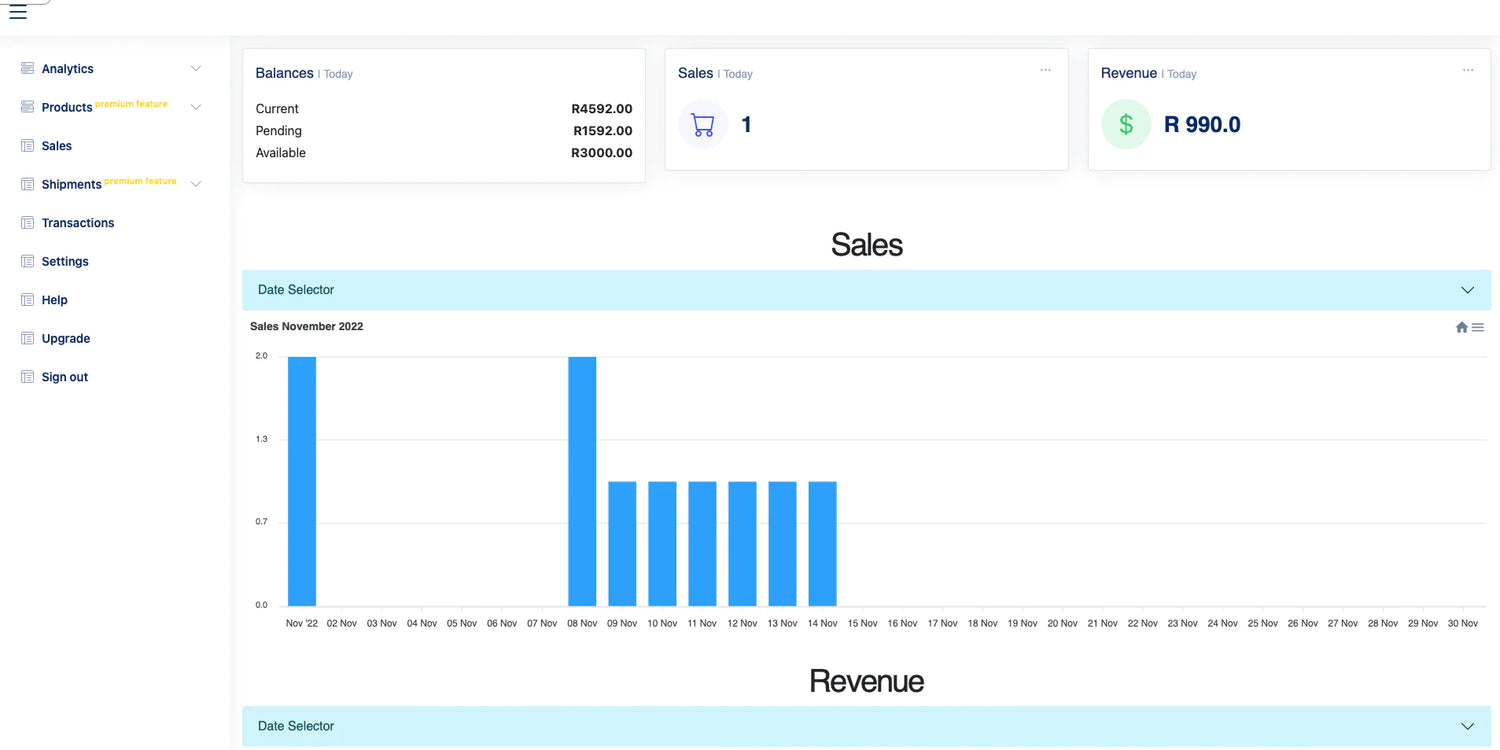This screenshot has height=750, width=1500.
Task: Click the 13 Nov sales bar
Action: click(x=782, y=544)
